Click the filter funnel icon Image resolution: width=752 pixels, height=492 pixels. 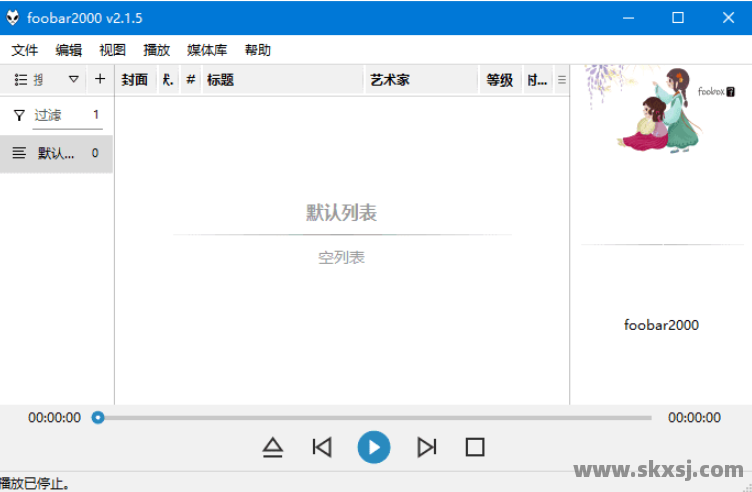19,116
